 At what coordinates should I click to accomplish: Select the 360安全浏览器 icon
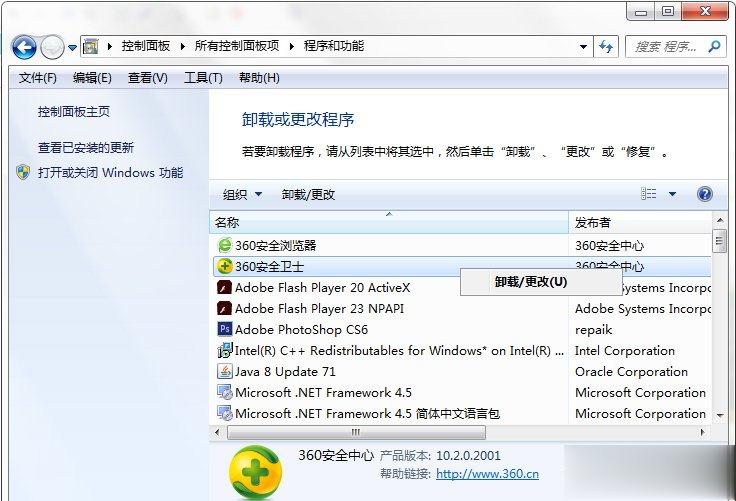pyautogui.click(x=225, y=245)
